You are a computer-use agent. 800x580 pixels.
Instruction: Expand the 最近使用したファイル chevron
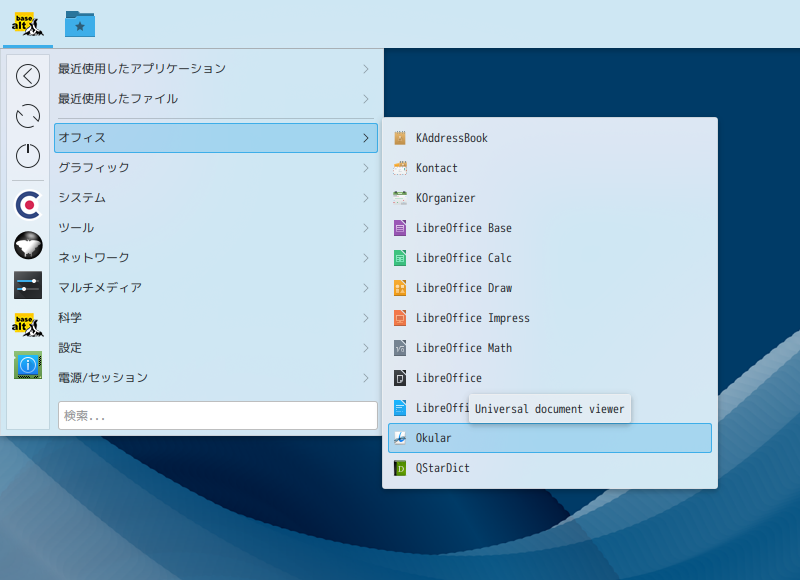click(366, 99)
